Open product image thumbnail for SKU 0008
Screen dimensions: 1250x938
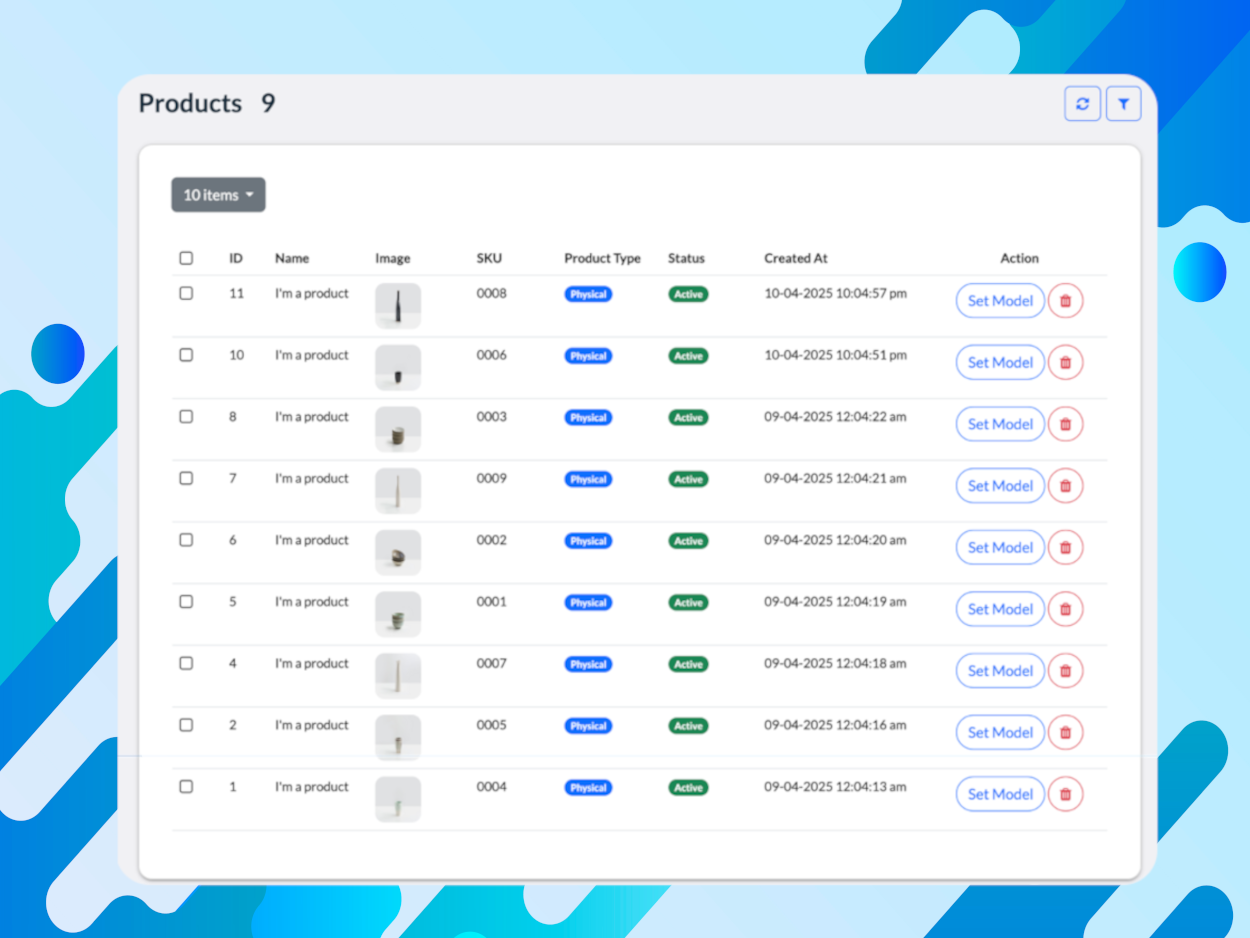[x=398, y=306]
